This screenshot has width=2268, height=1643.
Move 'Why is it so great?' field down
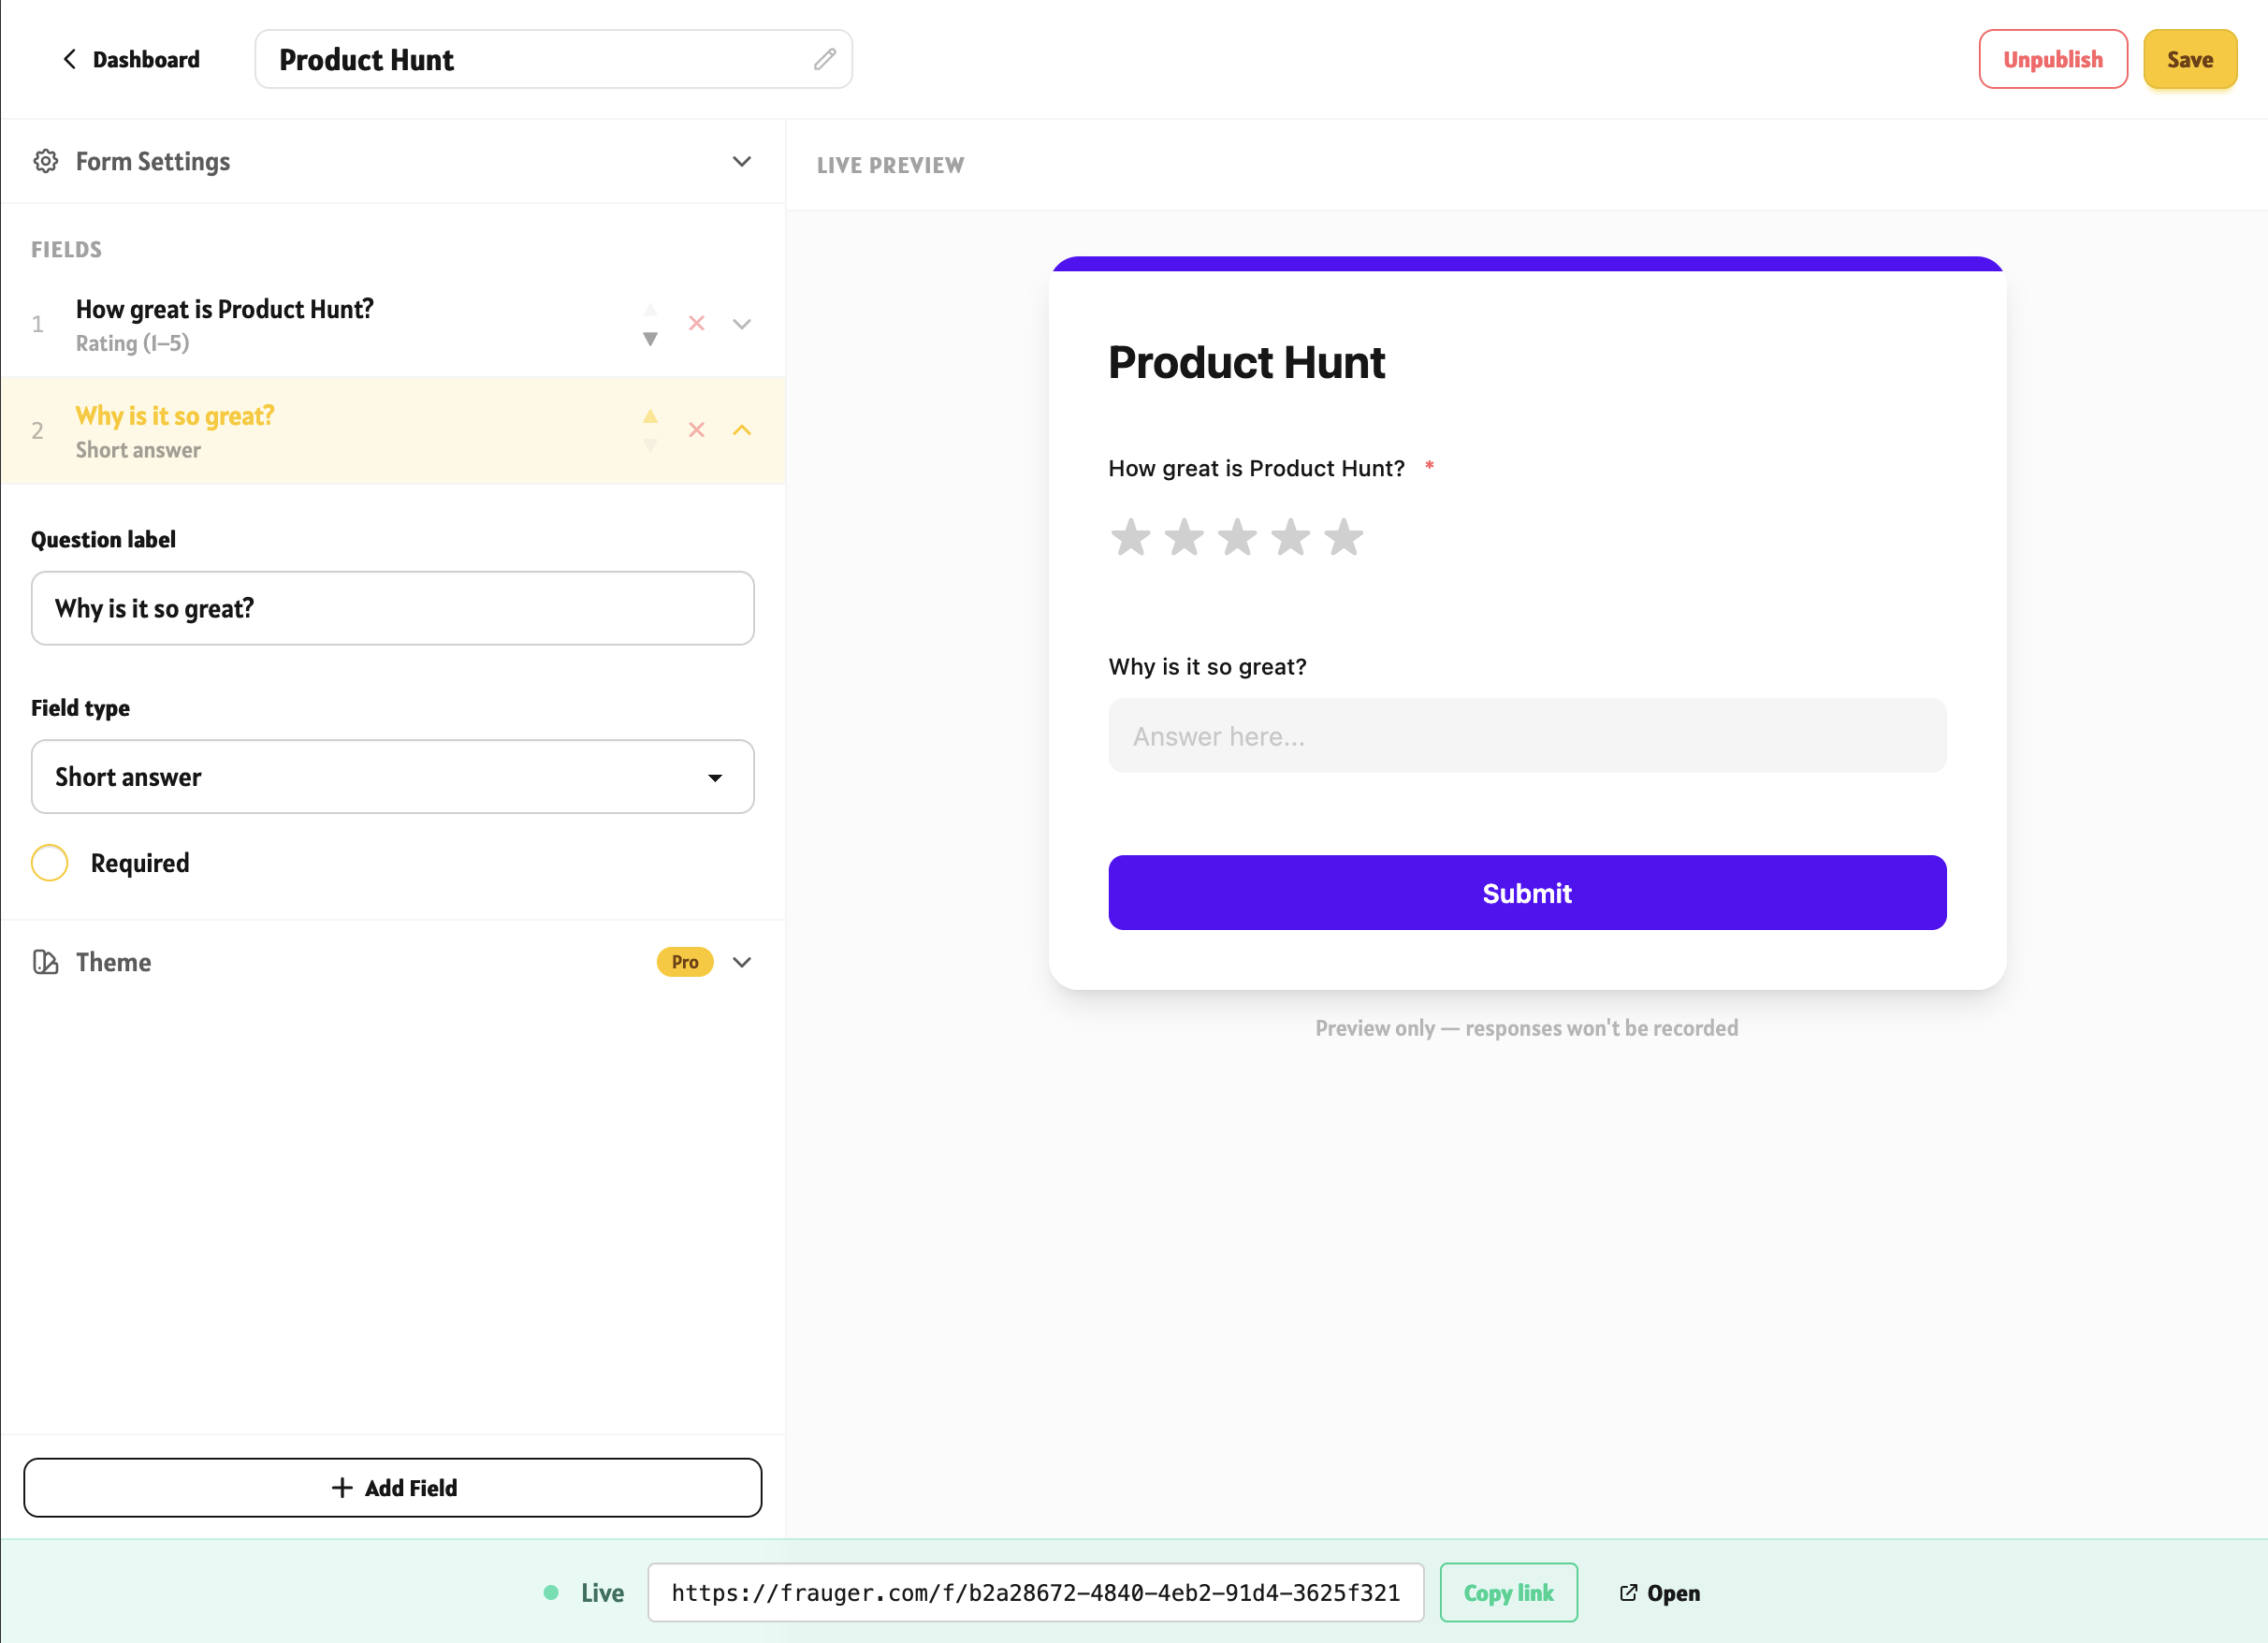pyautogui.click(x=650, y=445)
